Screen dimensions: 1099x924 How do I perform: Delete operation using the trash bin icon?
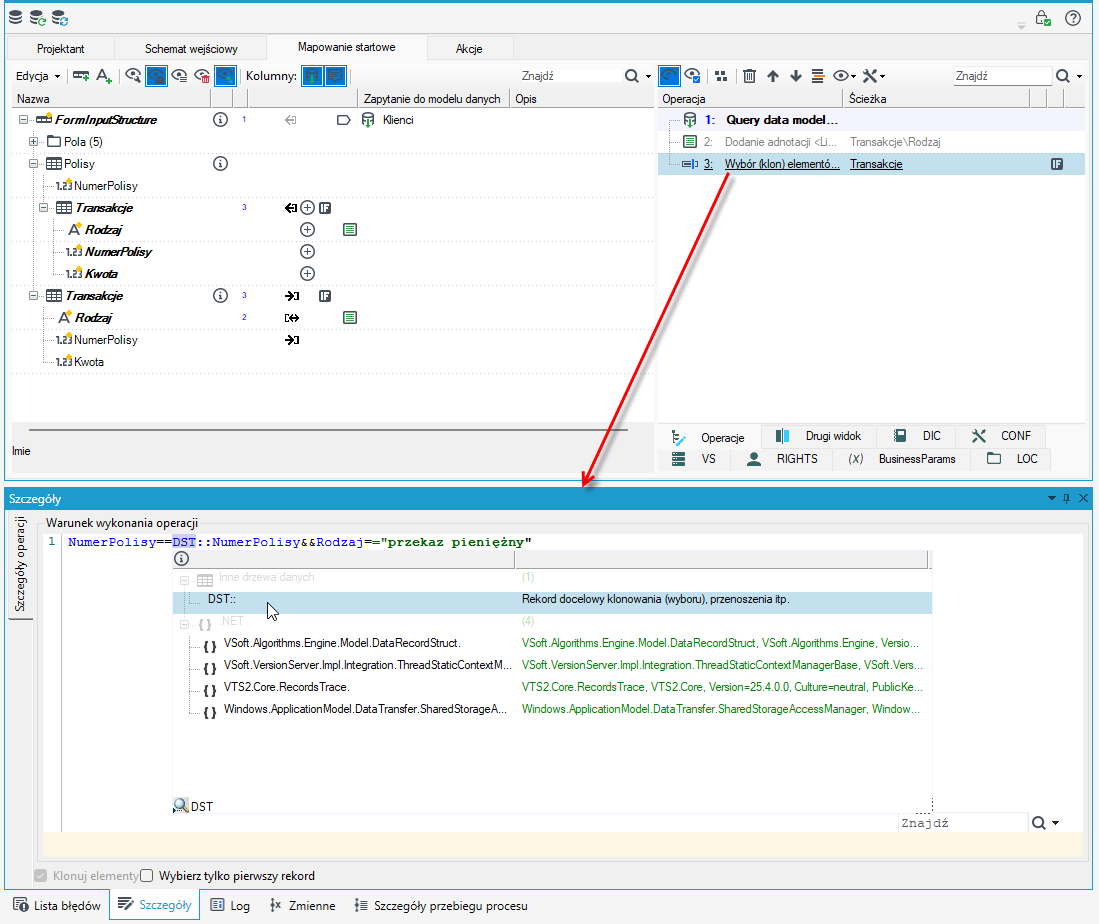click(x=749, y=76)
